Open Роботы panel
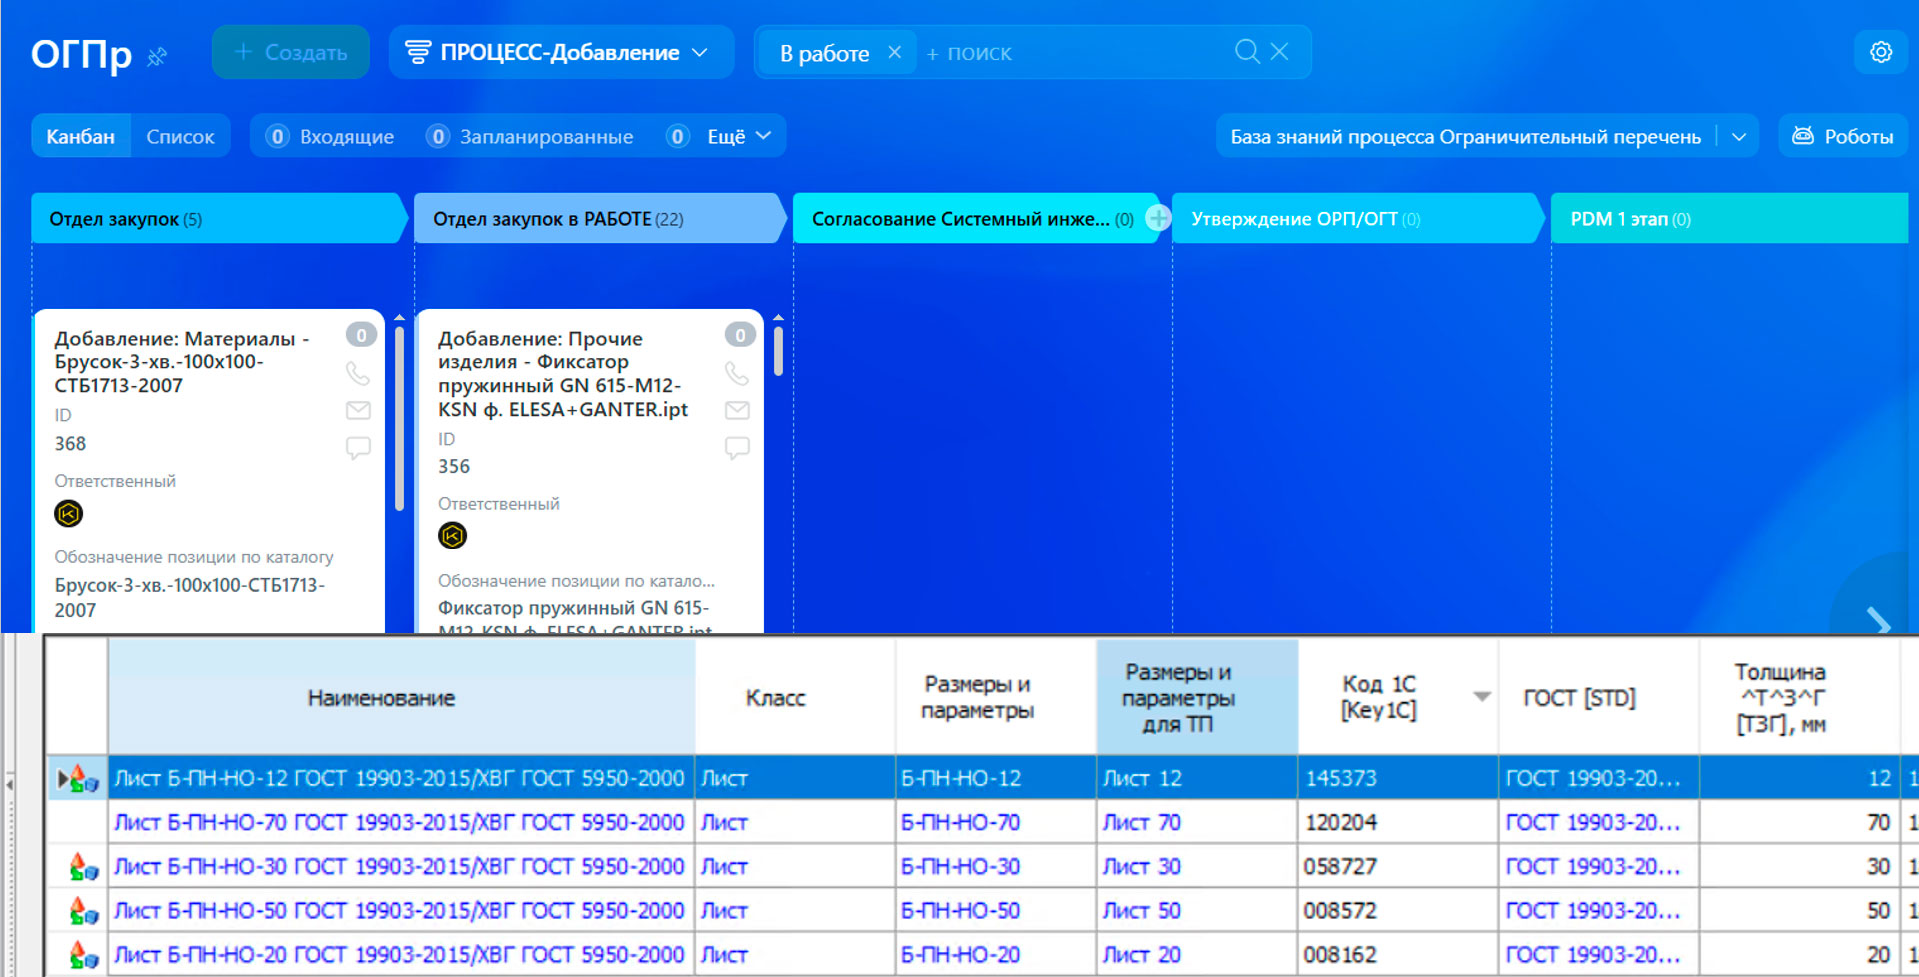The image size is (1919, 977). [x=1842, y=136]
